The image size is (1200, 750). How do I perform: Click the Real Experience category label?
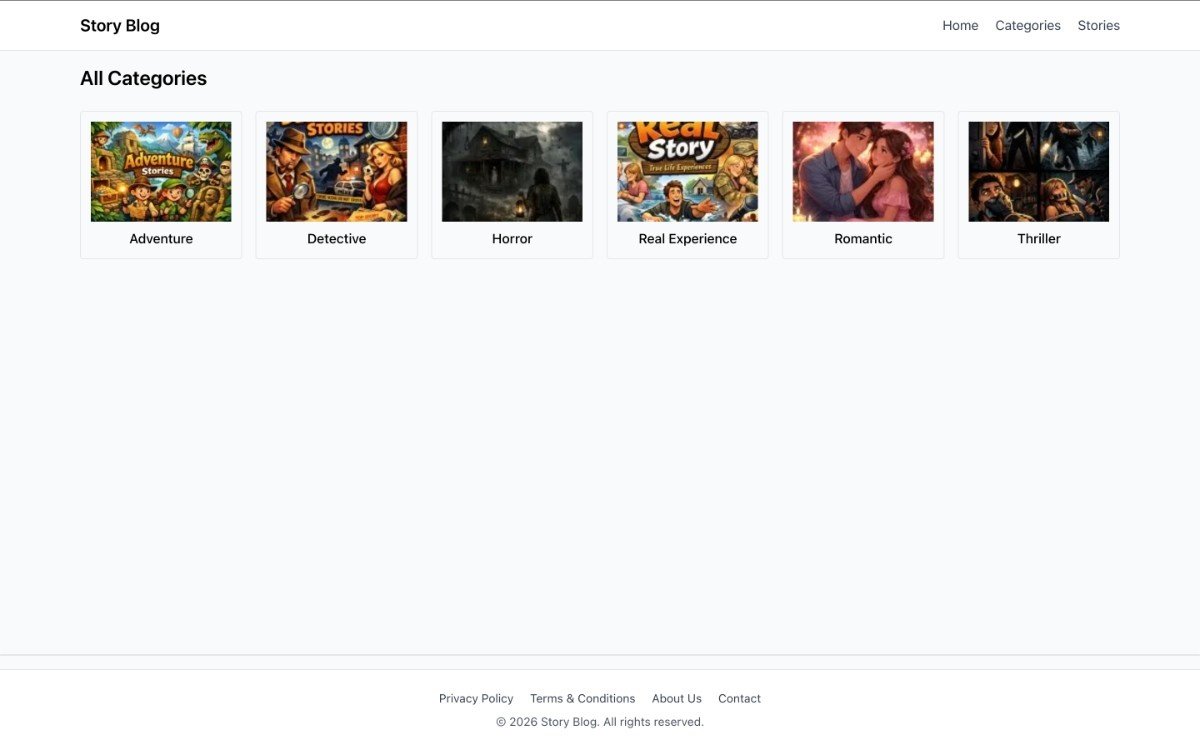pyautogui.click(x=688, y=239)
